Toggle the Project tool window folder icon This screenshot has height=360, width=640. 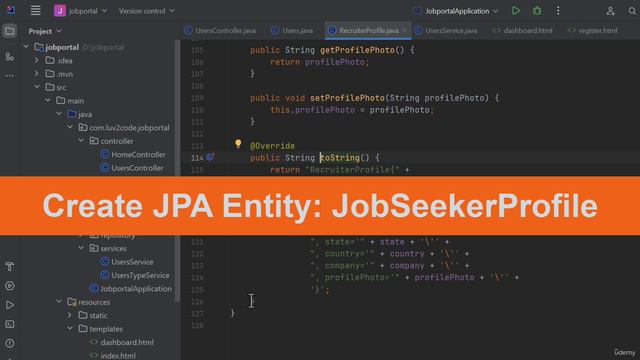pos(10,31)
